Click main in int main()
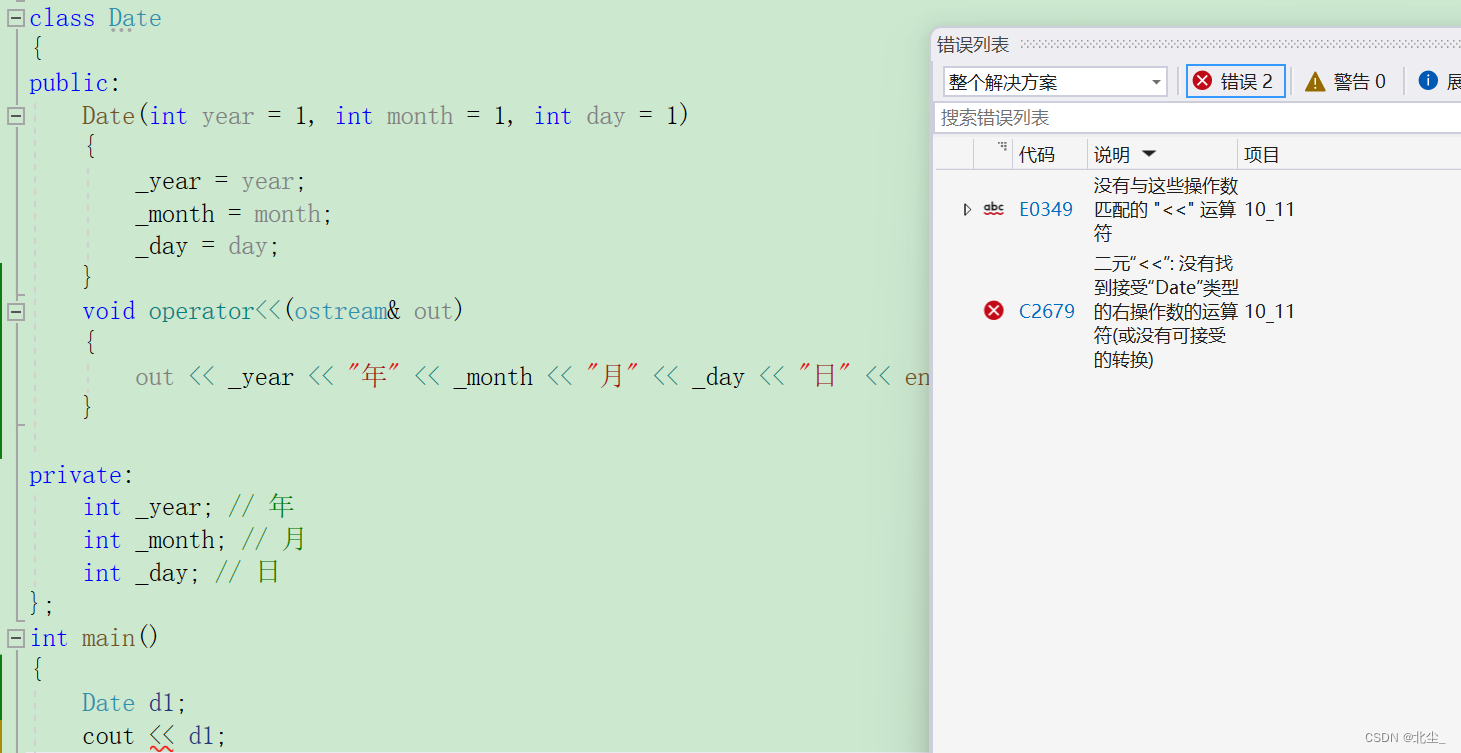This screenshot has height=753, width=1461. tap(108, 638)
